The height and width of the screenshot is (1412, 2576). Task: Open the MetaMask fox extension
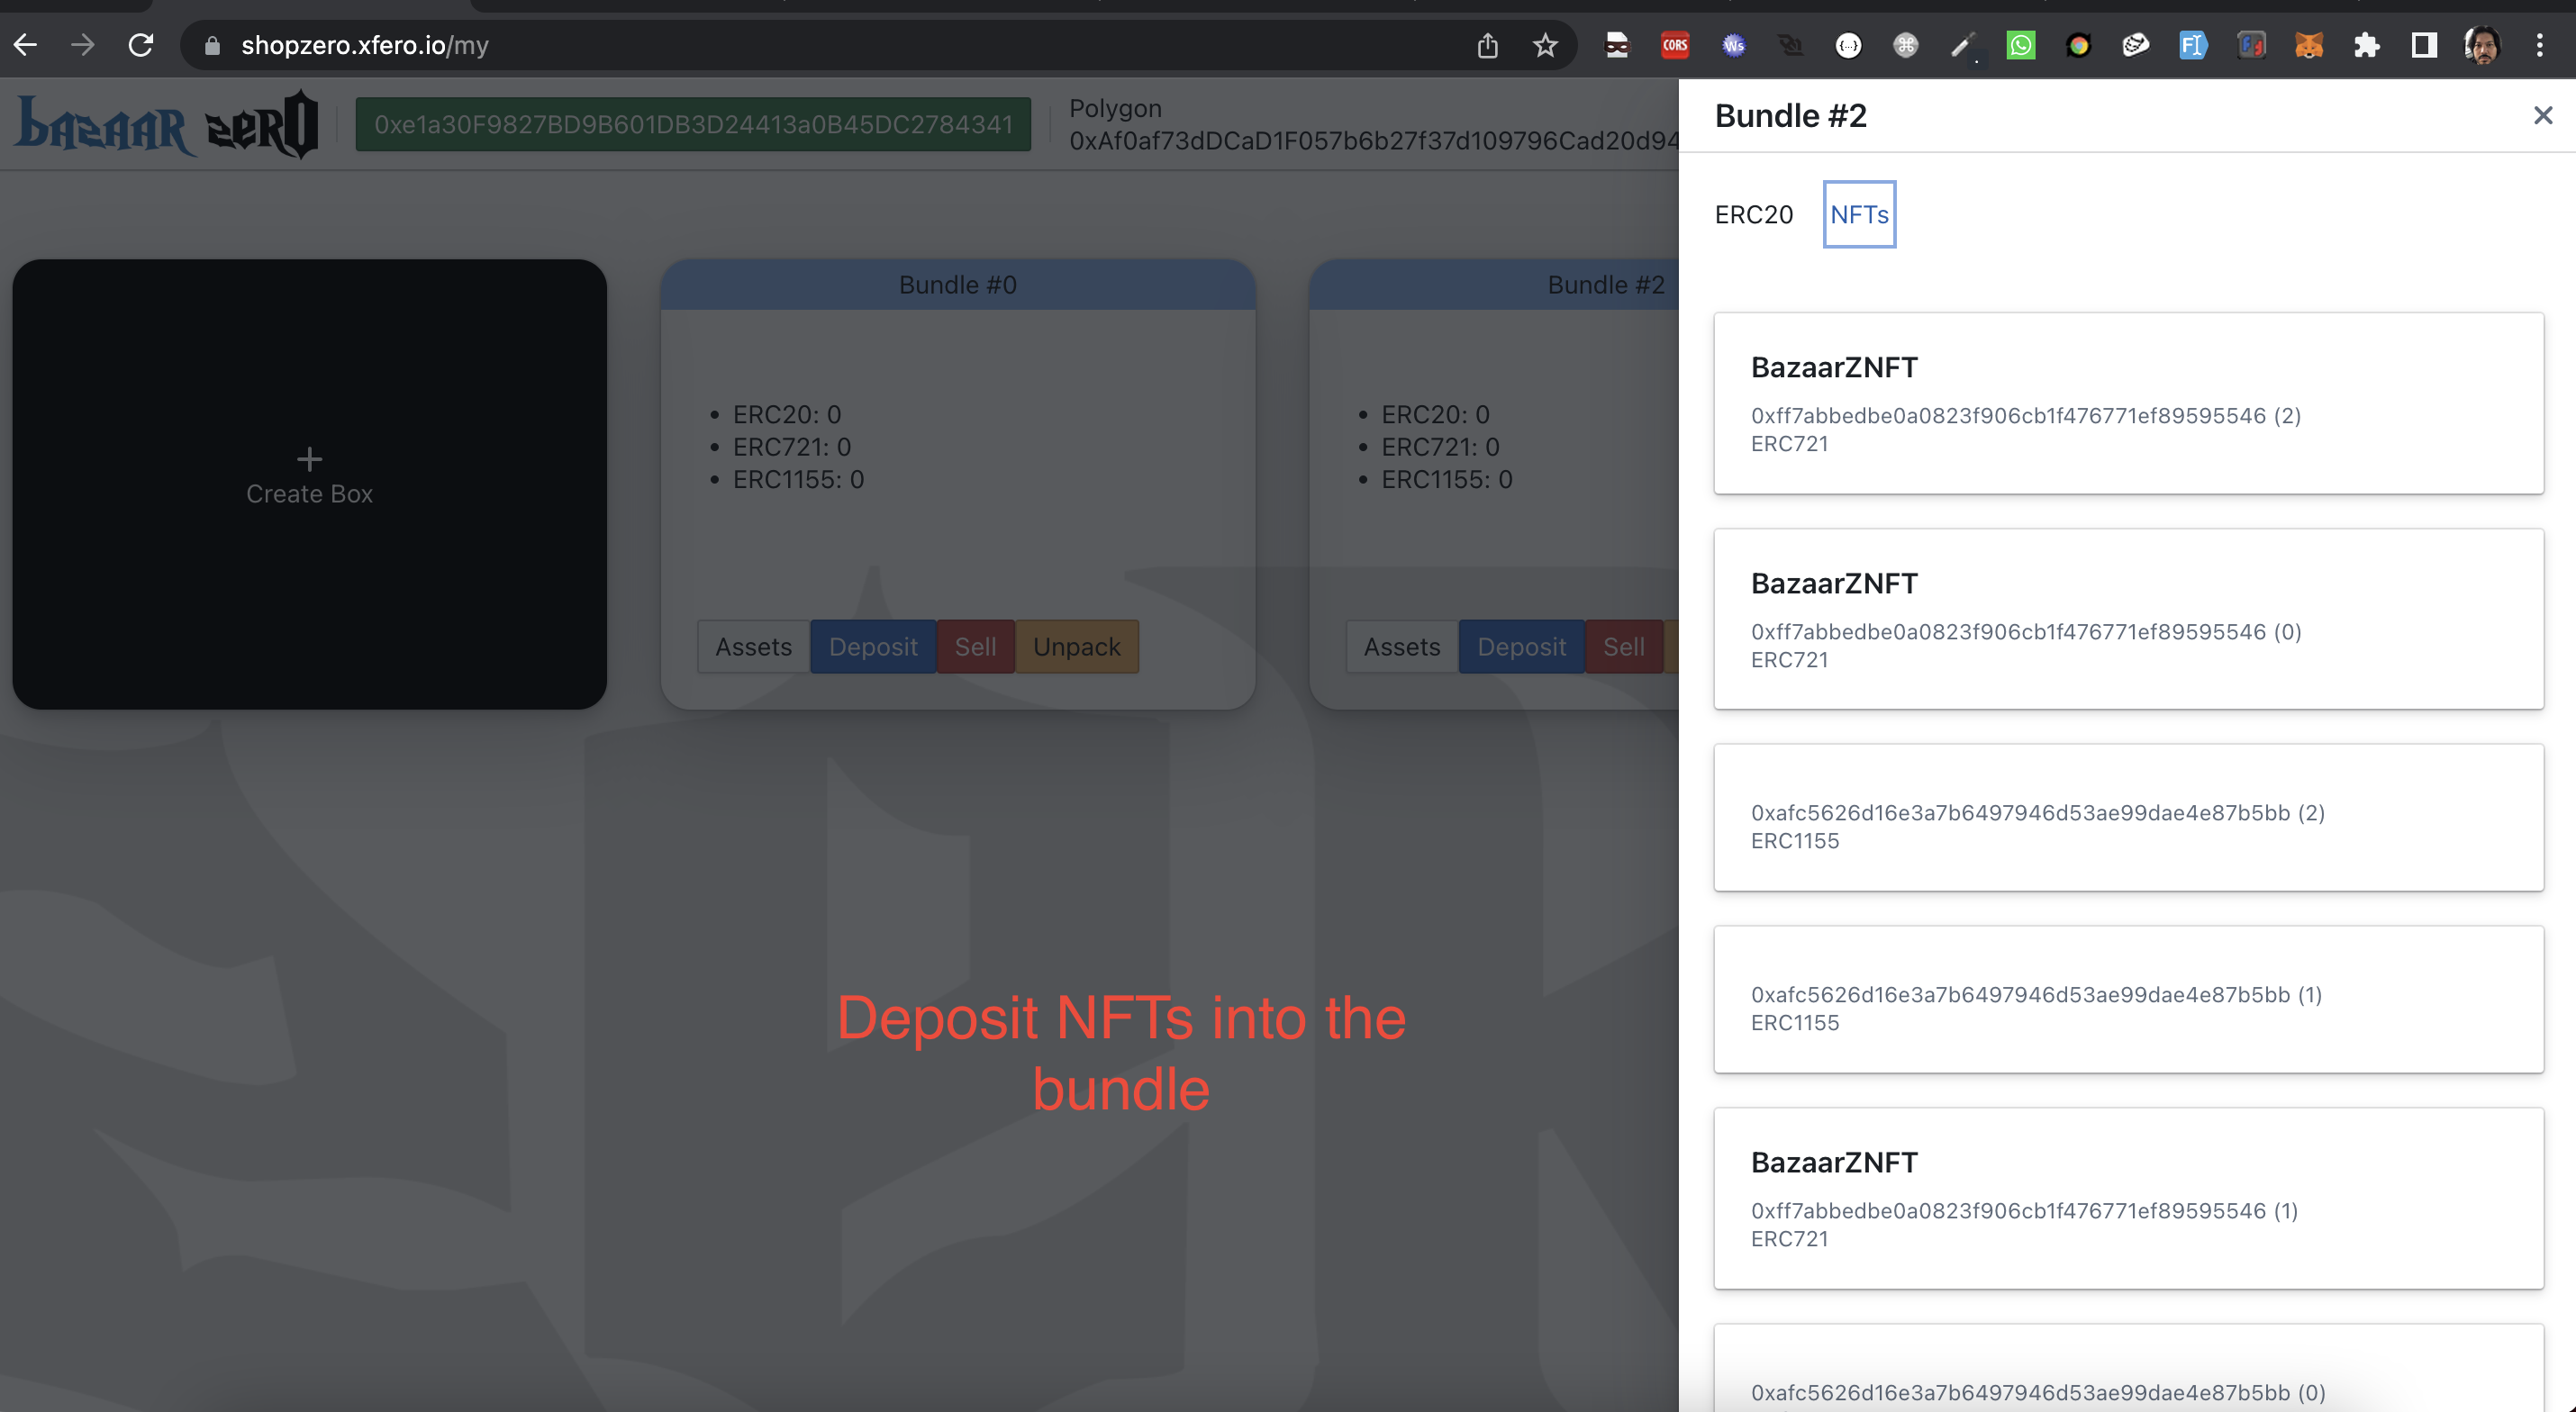[2308, 45]
